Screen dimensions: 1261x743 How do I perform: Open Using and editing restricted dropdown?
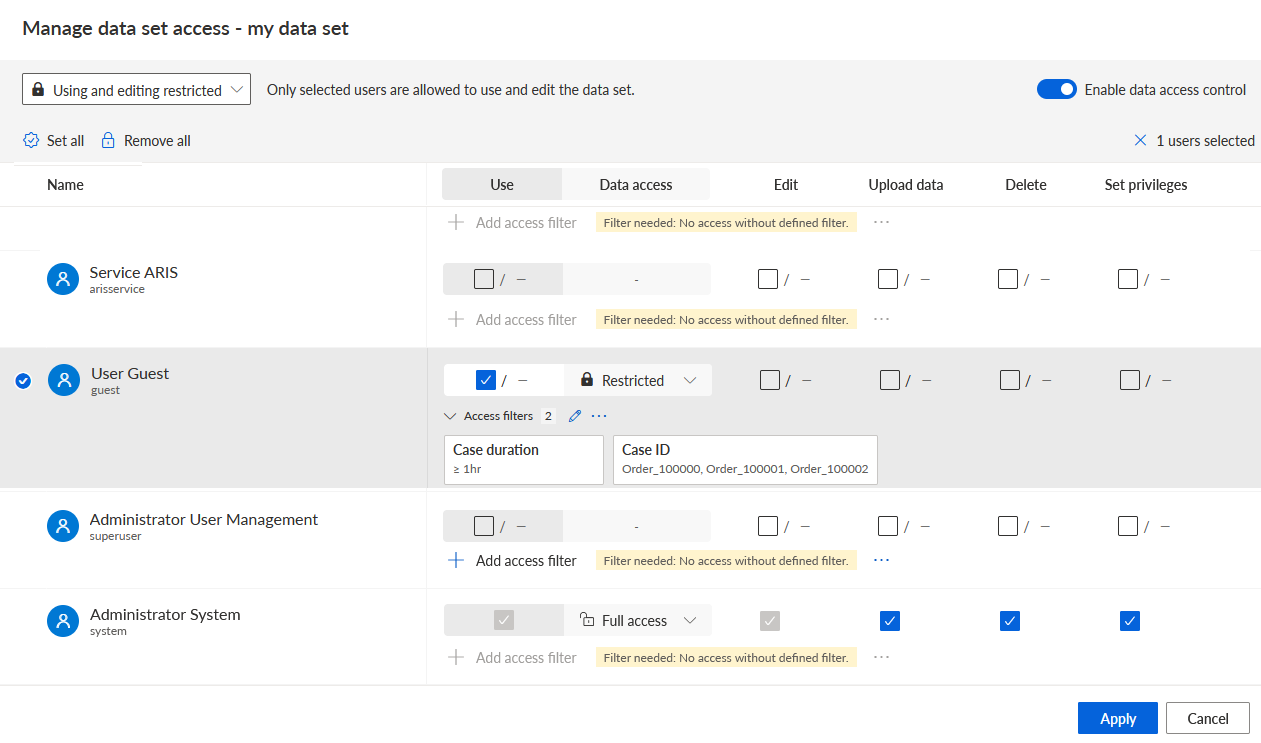coord(136,89)
